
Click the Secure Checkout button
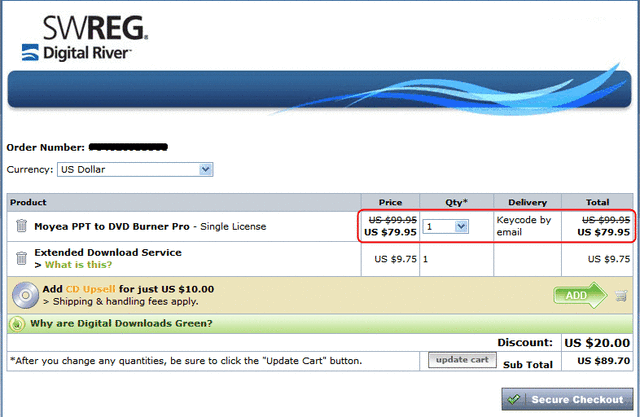[x=567, y=399]
